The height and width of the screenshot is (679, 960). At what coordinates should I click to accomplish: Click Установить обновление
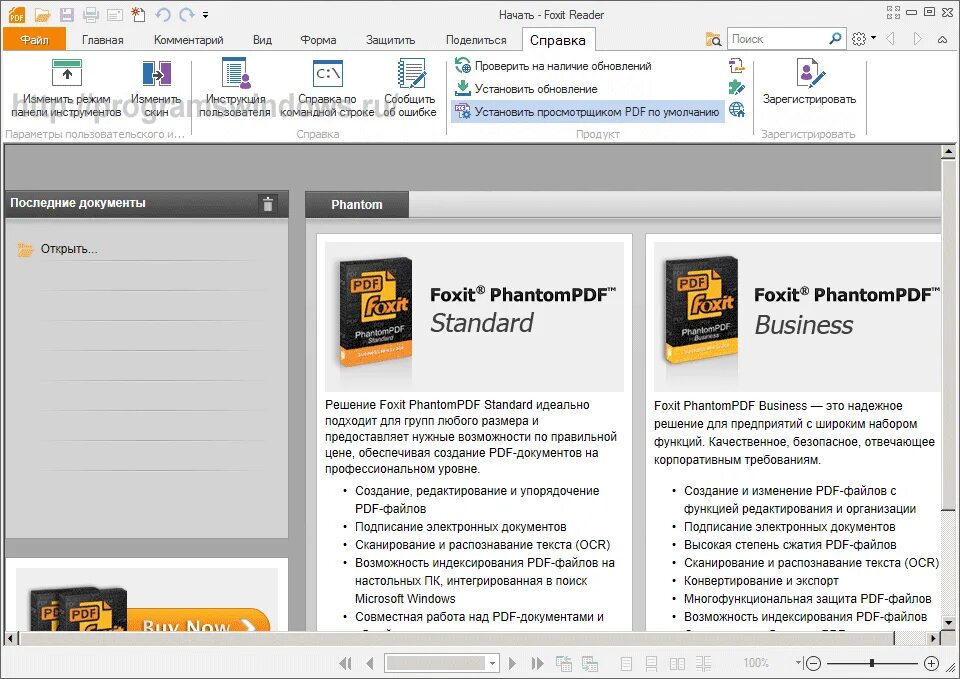point(526,89)
